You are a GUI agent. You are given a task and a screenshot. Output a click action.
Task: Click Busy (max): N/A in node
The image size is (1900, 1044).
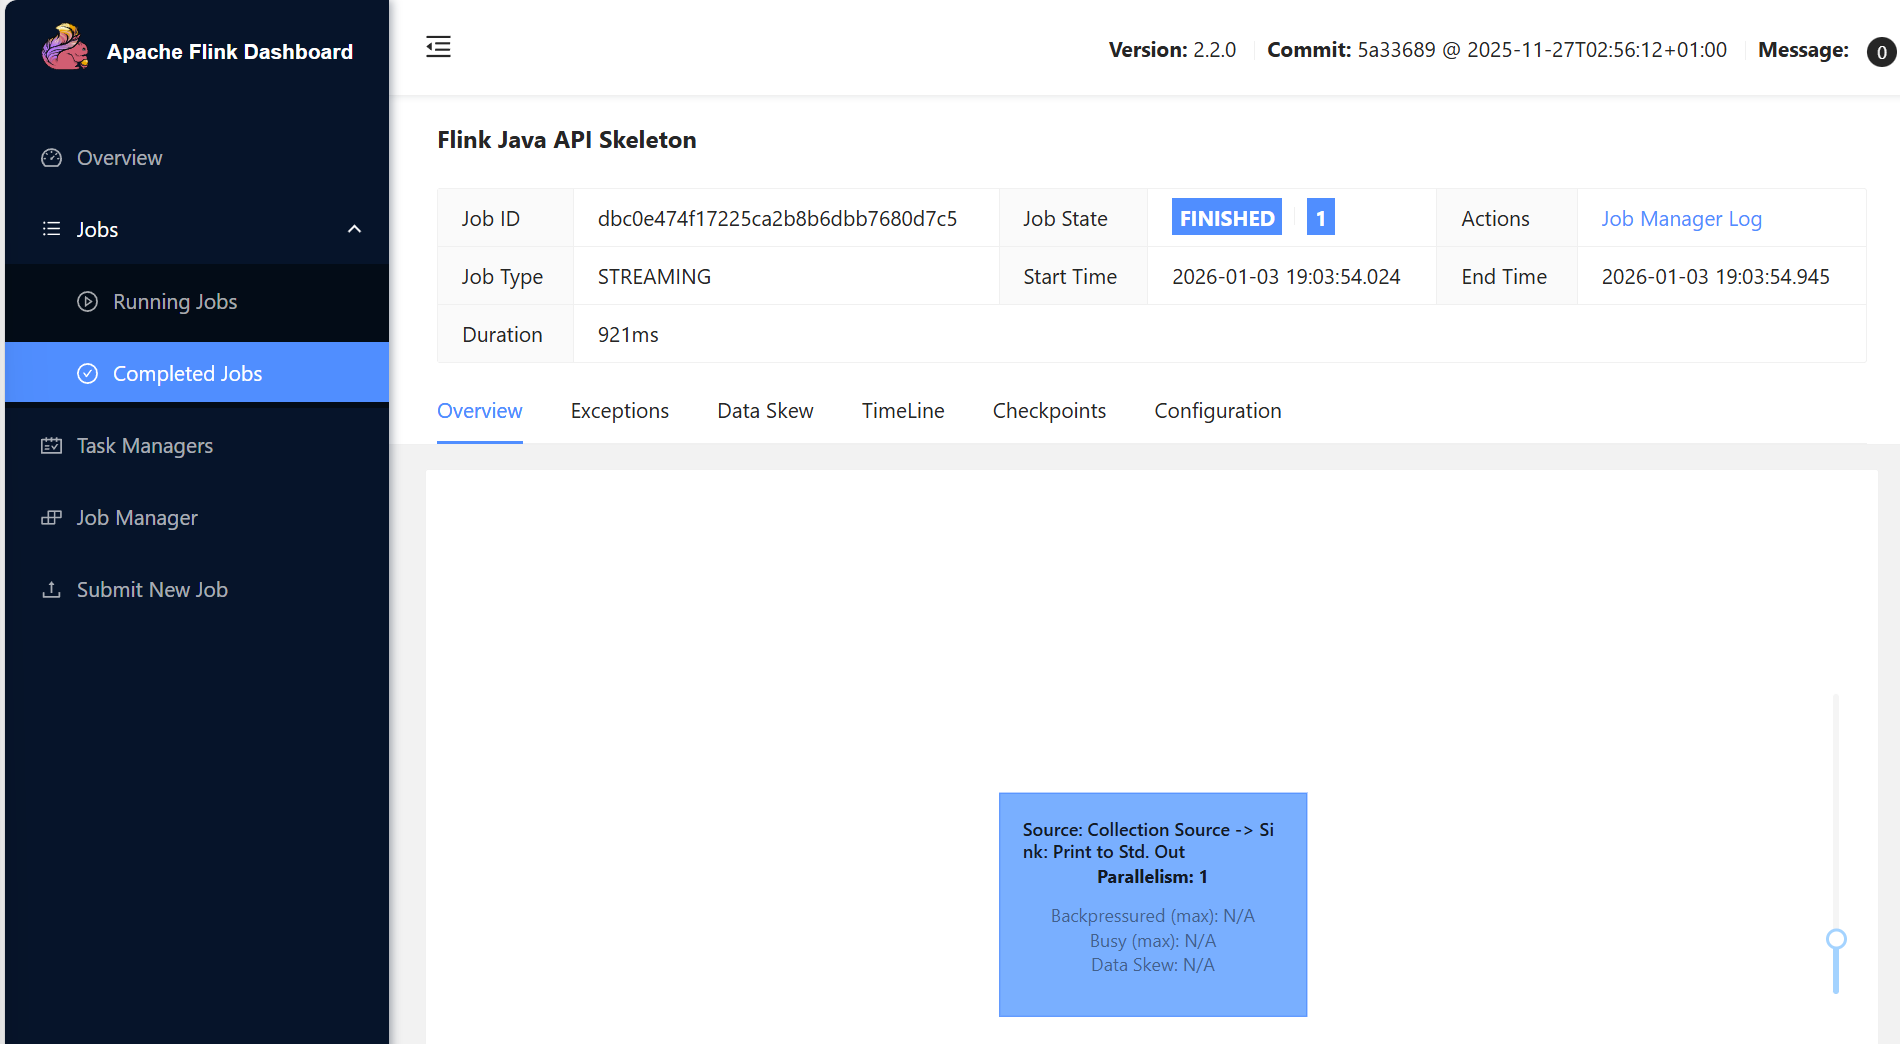tap(1152, 941)
